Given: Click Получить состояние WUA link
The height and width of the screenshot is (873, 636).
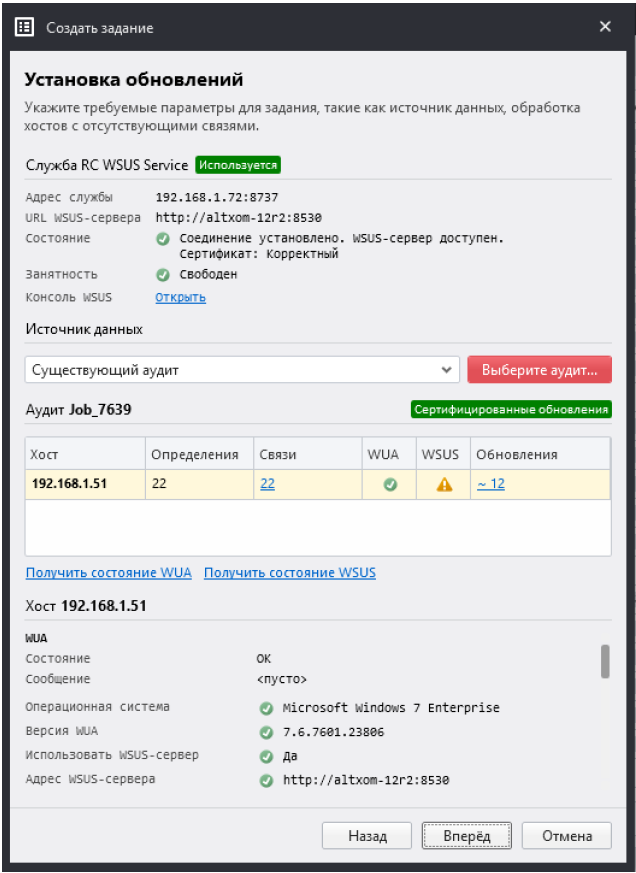Looking at the screenshot, I should [108, 573].
